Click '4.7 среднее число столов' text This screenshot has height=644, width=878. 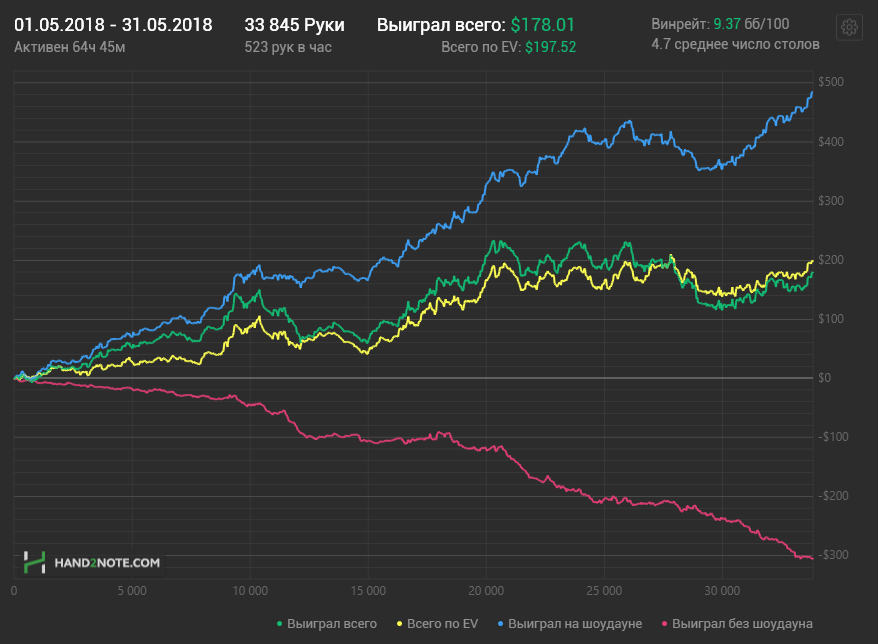[x=735, y=44]
